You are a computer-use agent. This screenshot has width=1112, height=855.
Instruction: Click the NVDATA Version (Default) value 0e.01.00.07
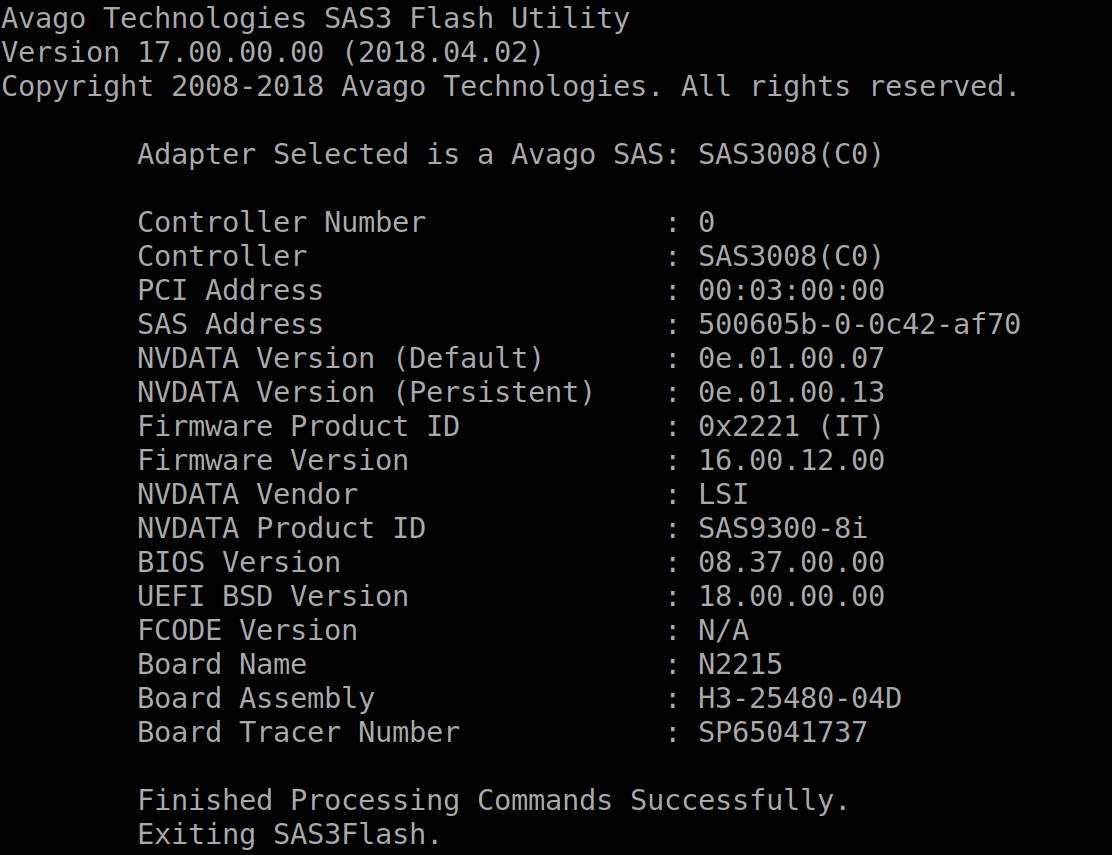pos(791,358)
